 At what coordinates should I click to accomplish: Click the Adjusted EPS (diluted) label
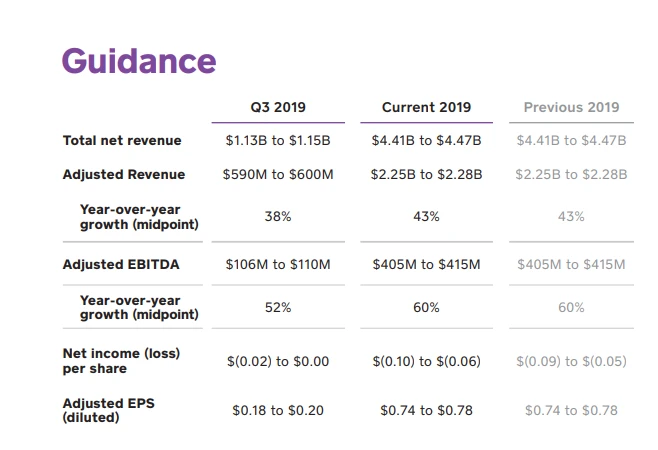pos(108,410)
